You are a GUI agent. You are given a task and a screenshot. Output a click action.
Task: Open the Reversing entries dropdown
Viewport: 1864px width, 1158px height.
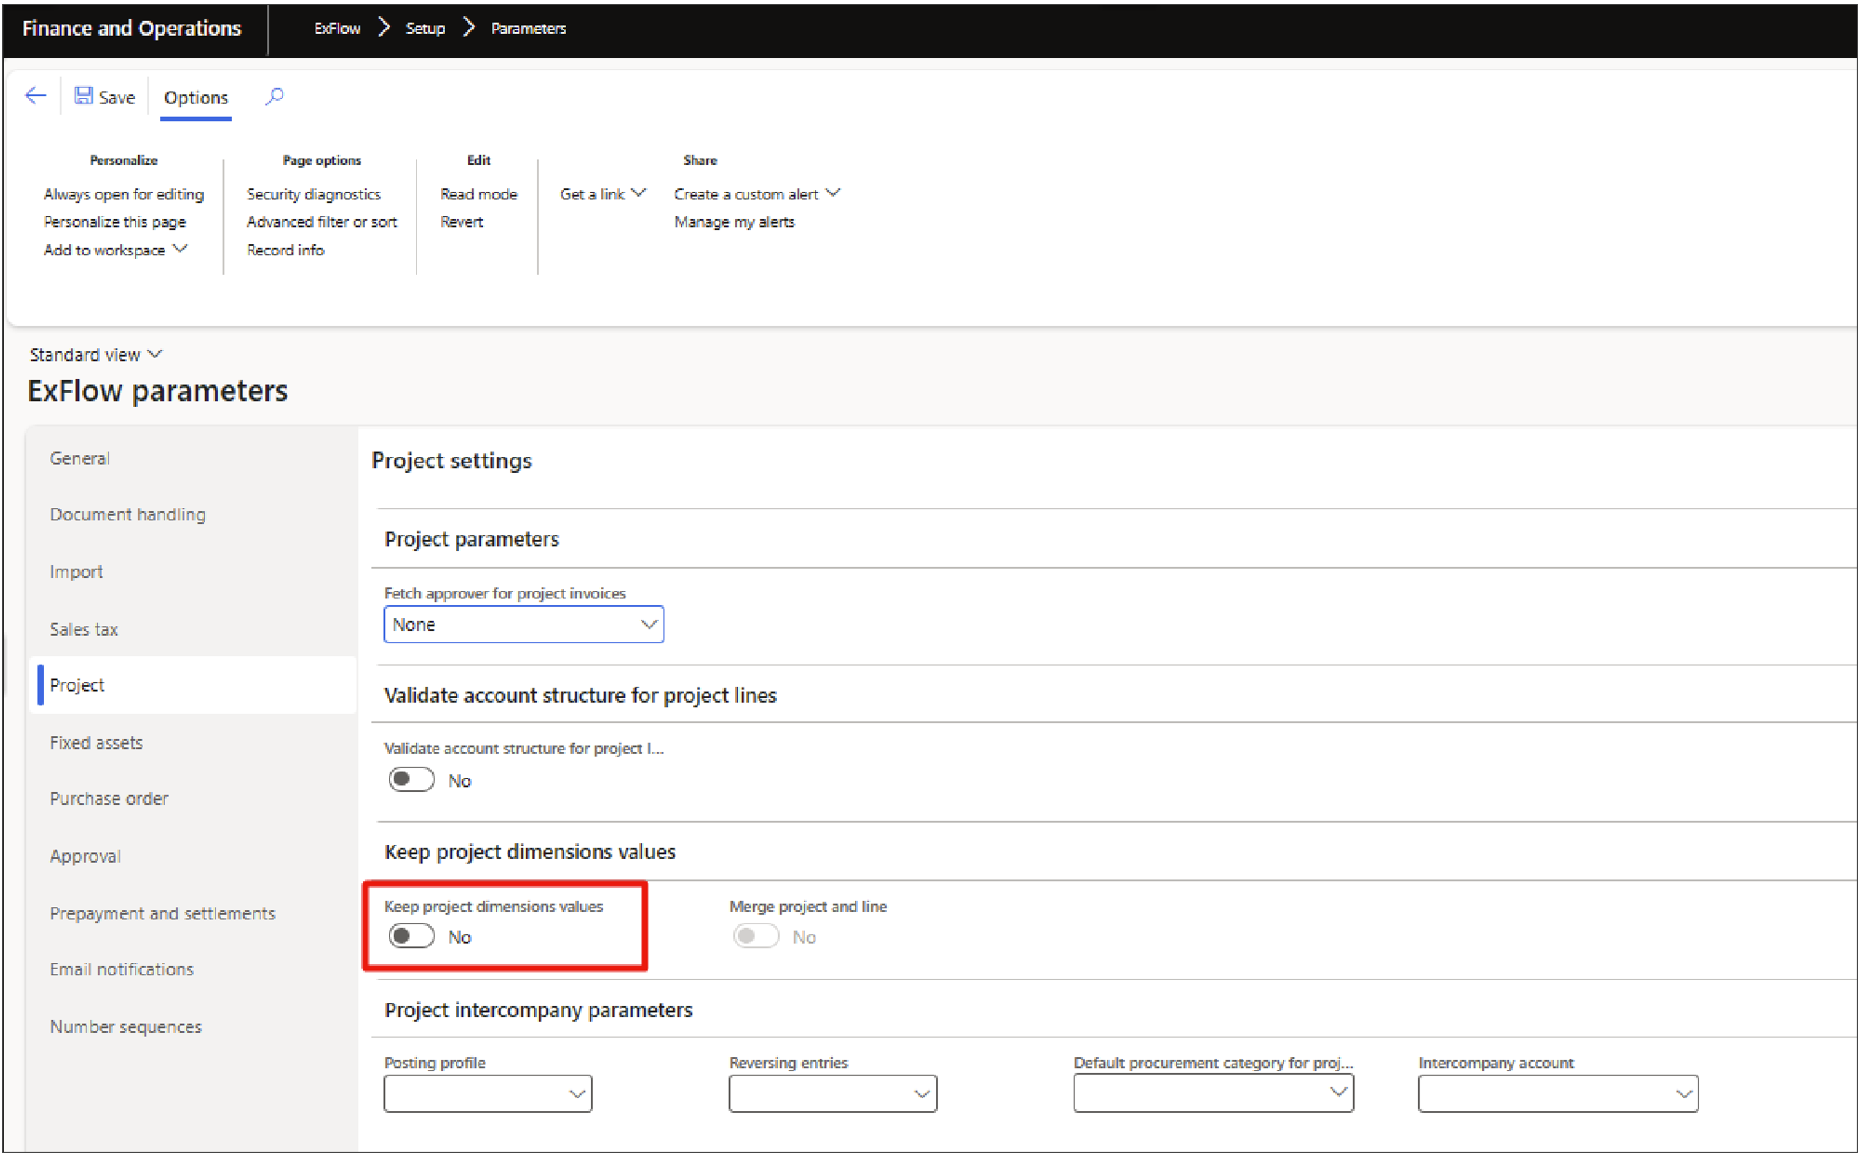pos(833,1094)
